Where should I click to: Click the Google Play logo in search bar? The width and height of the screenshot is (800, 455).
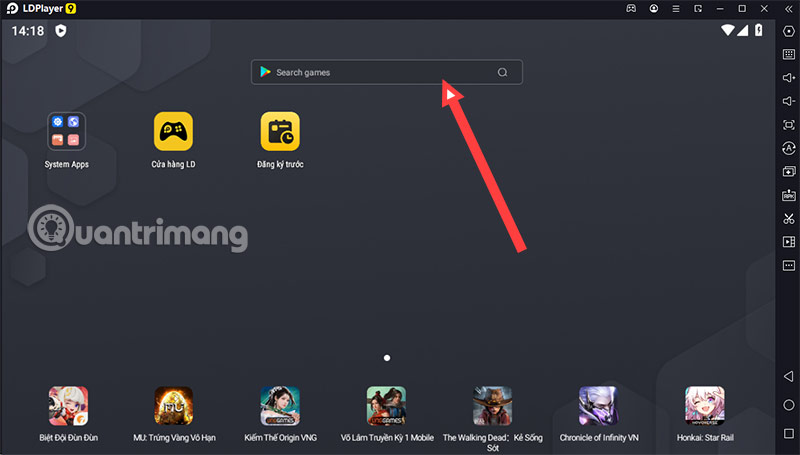coord(265,72)
